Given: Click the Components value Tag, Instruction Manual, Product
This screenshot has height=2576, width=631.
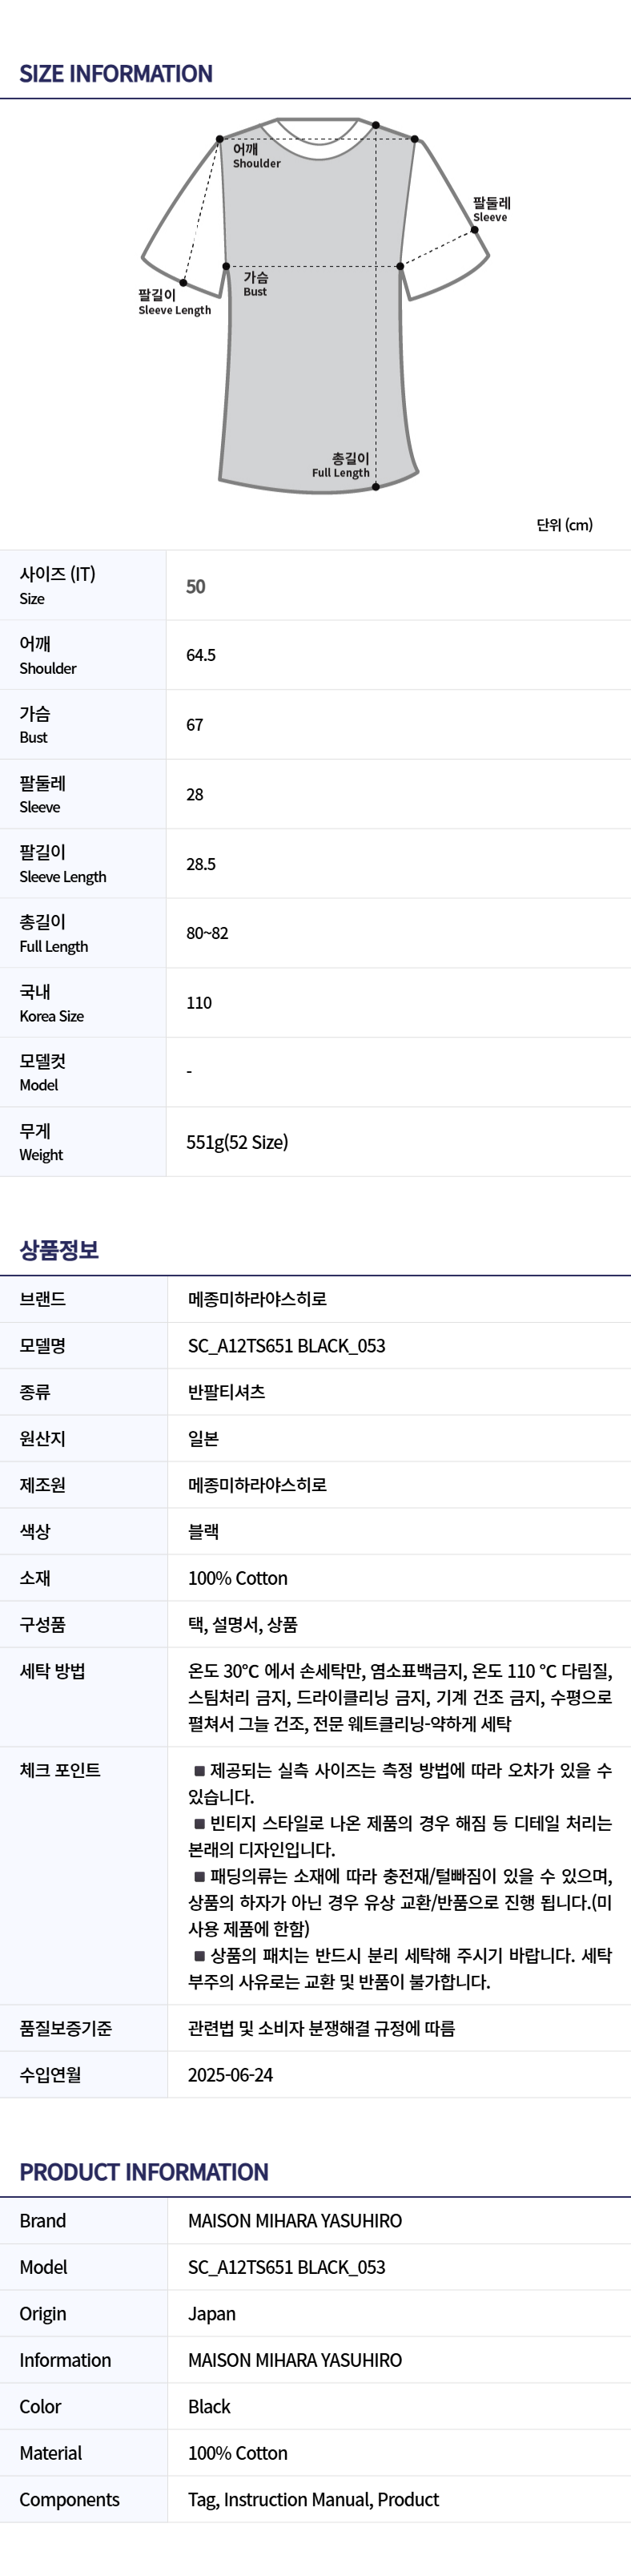Looking at the screenshot, I should pos(313,2500).
